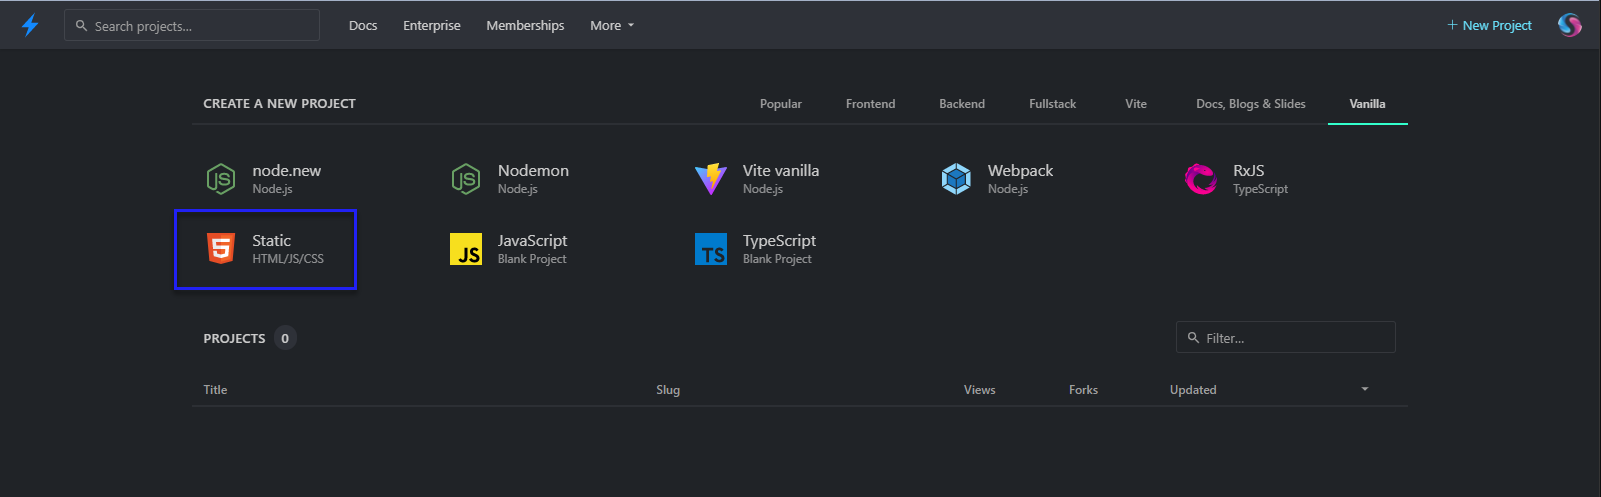This screenshot has width=1601, height=497.
Task: Switch to Docs, Blogs & Slides tab
Action: [1251, 104]
